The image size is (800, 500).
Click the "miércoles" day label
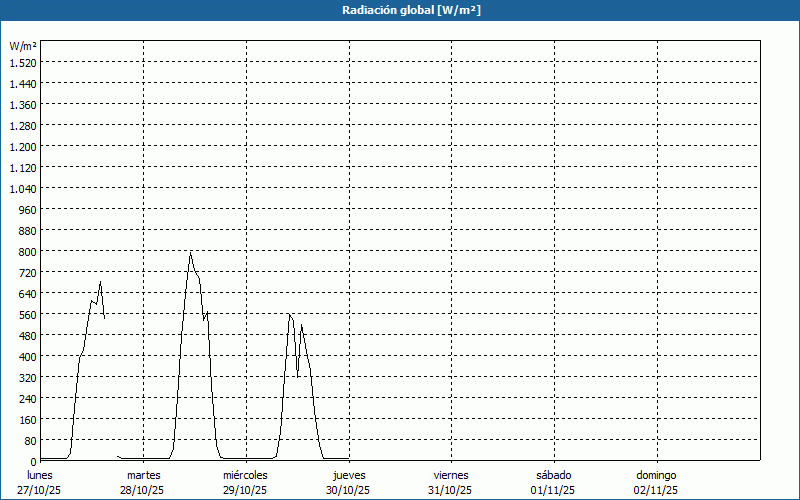tap(245, 475)
